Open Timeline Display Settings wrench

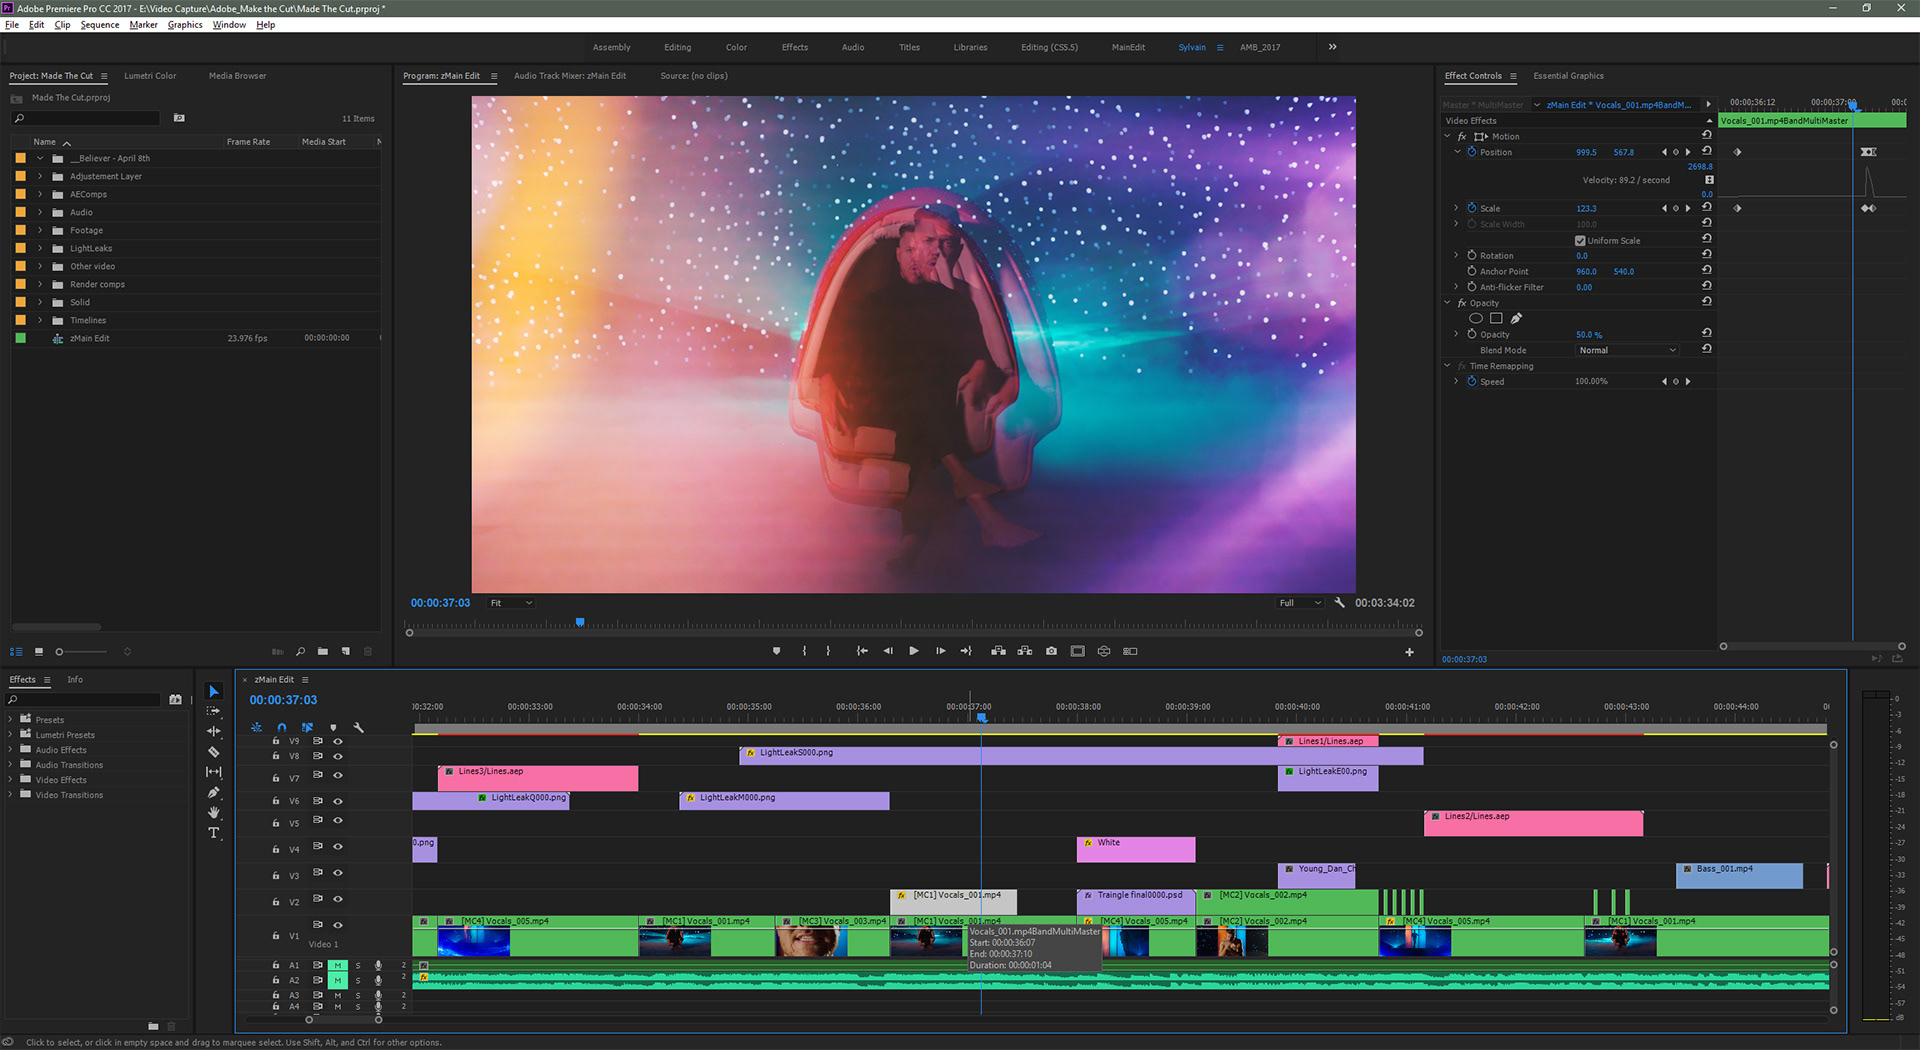[x=359, y=728]
